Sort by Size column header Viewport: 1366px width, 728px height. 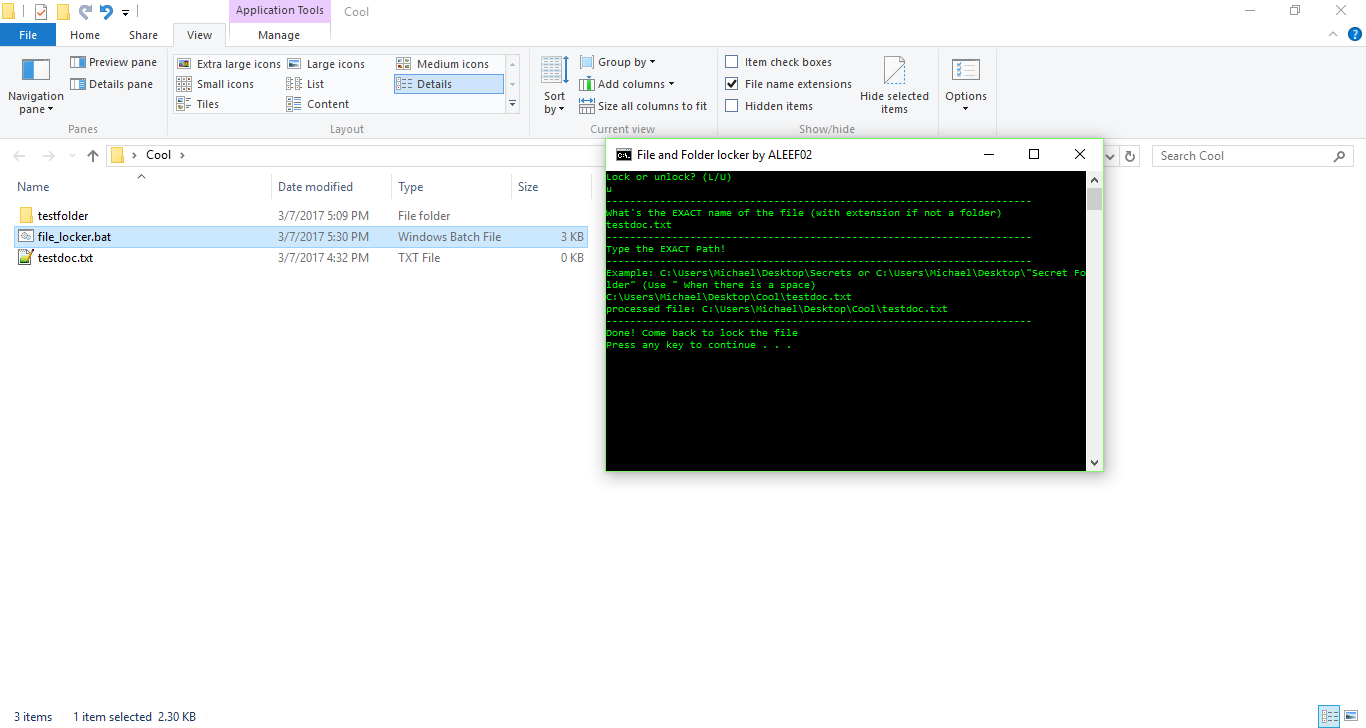coord(551,187)
